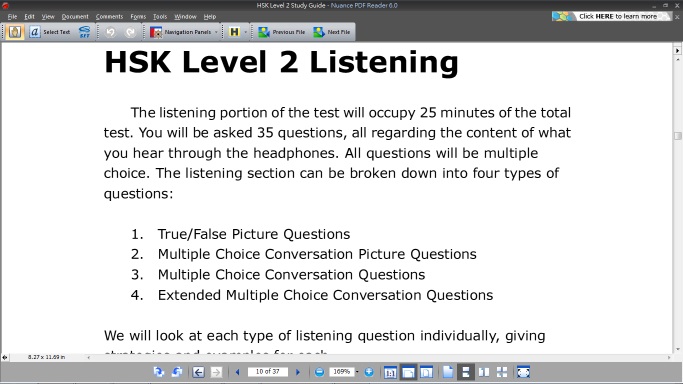
Task: Open the Navigation Panels dropdown
Action: click(183, 32)
